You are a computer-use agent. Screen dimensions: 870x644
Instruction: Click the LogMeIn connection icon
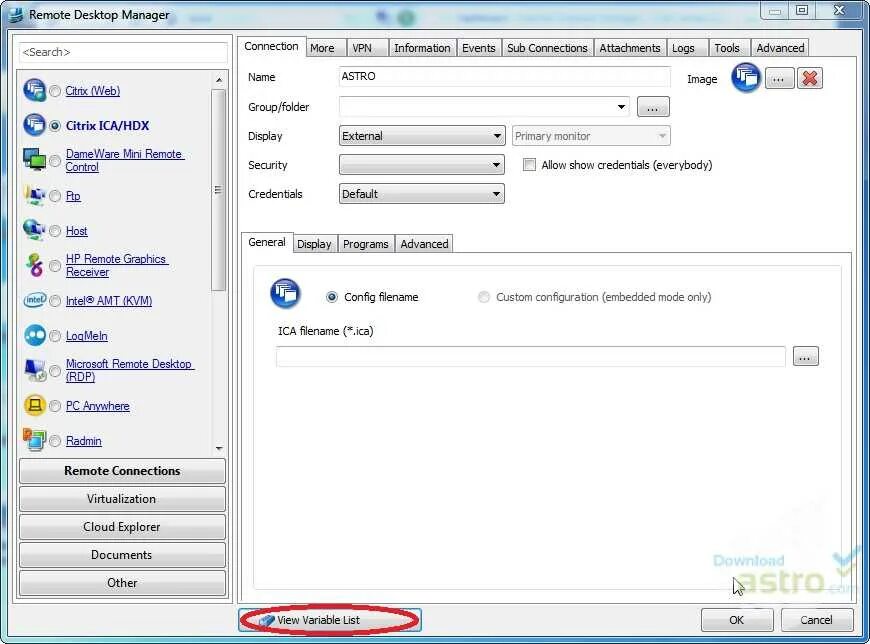pos(34,335)
